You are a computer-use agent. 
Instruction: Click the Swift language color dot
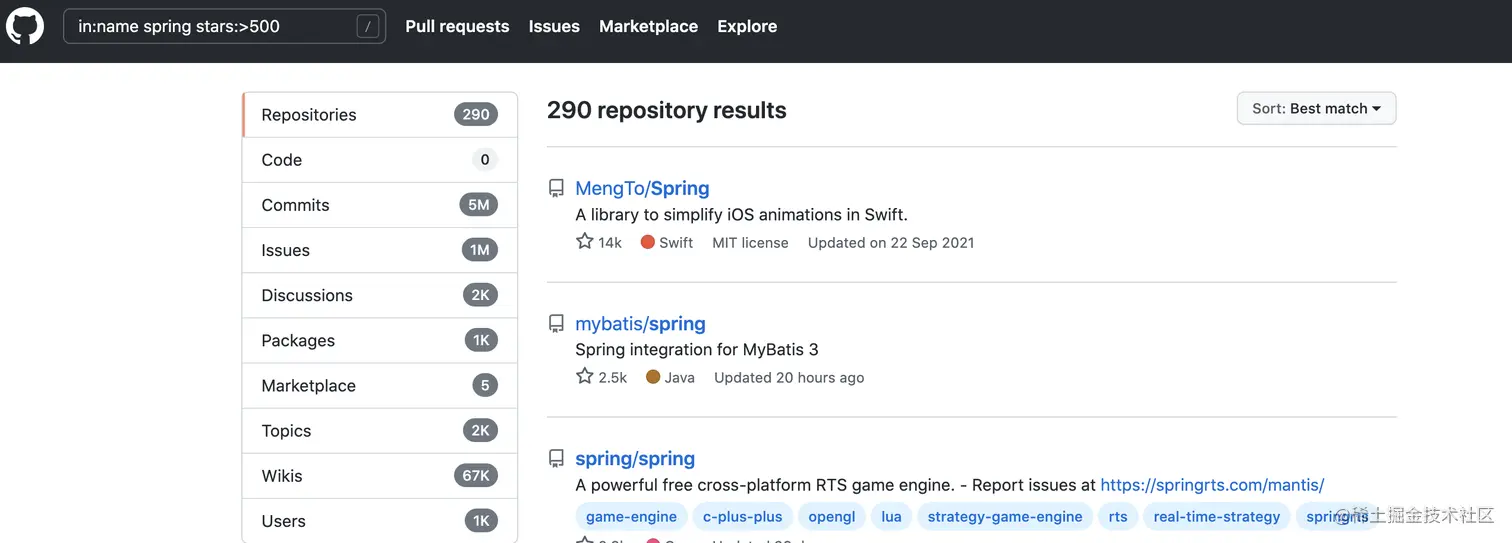coord(647,242)
